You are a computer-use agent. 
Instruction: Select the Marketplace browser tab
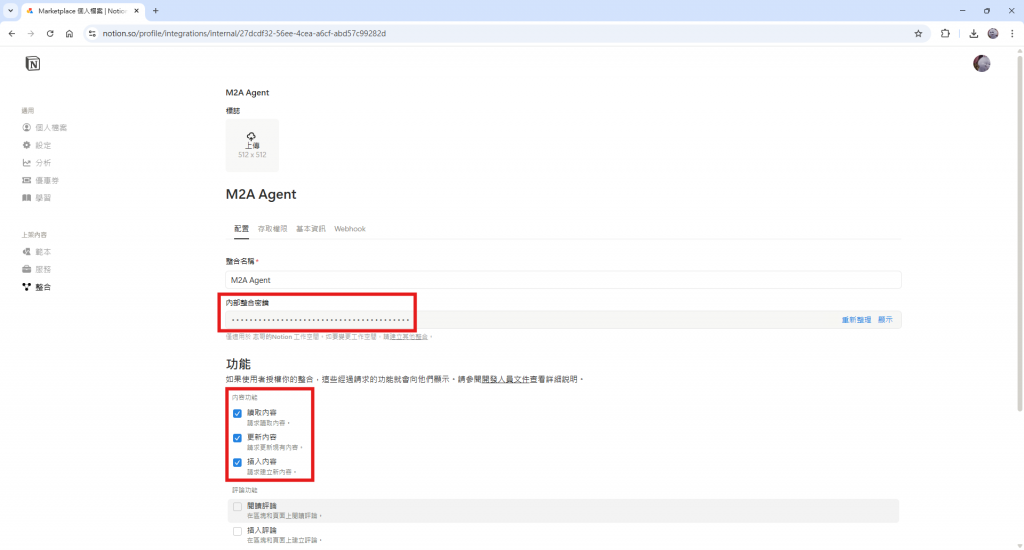pyautogui.click(x=82, y=11)
